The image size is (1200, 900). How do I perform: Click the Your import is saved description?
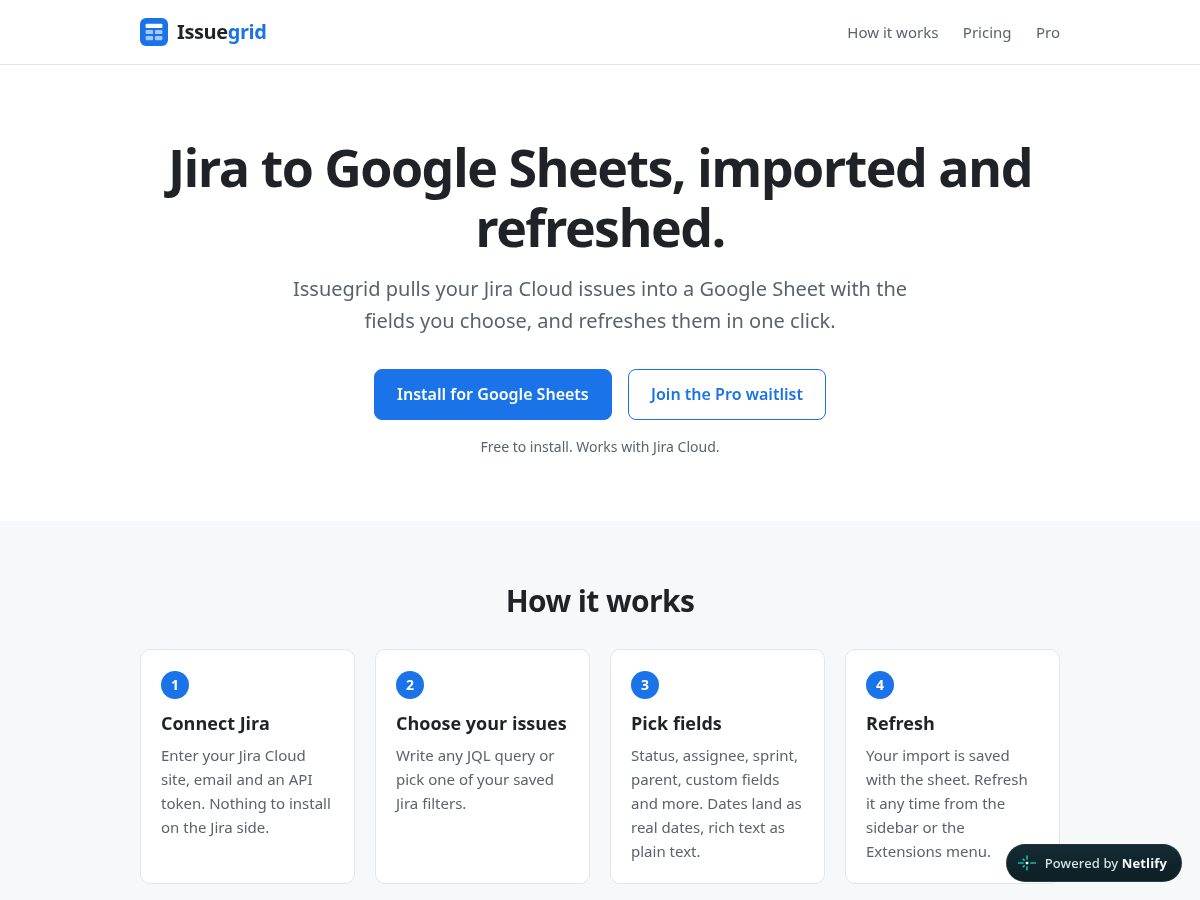947,804
